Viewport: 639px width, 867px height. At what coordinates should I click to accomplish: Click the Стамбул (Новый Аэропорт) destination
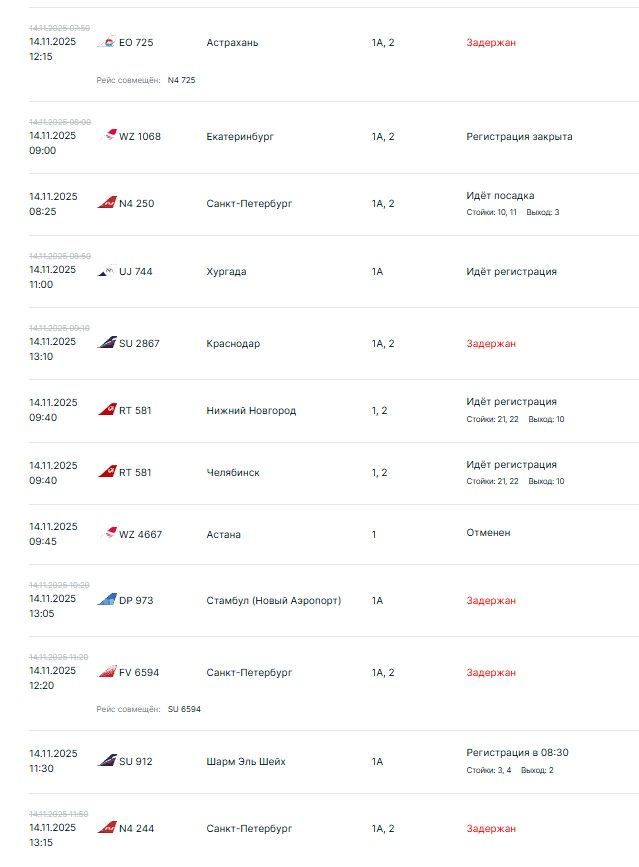(273, 601)
